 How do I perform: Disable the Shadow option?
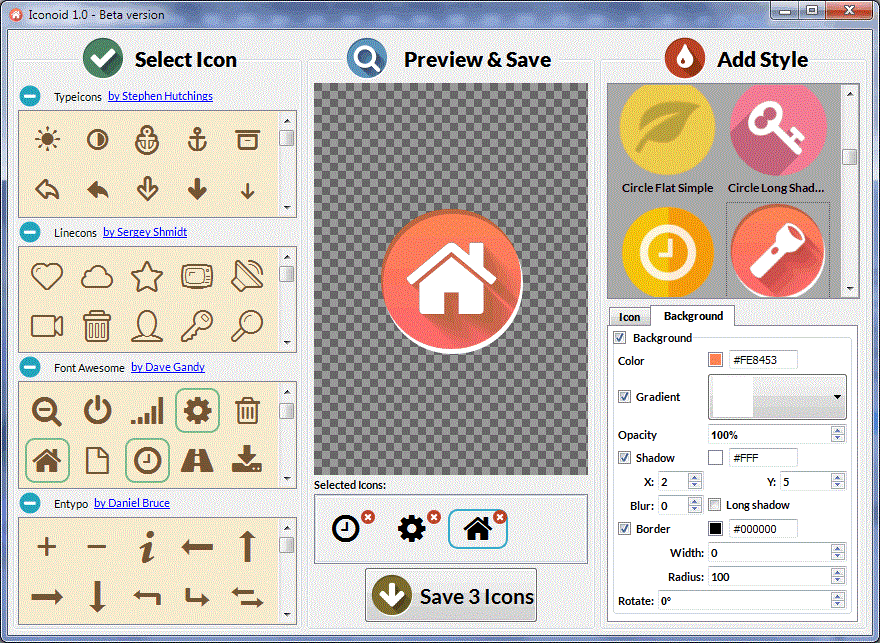tap(624, 457)
